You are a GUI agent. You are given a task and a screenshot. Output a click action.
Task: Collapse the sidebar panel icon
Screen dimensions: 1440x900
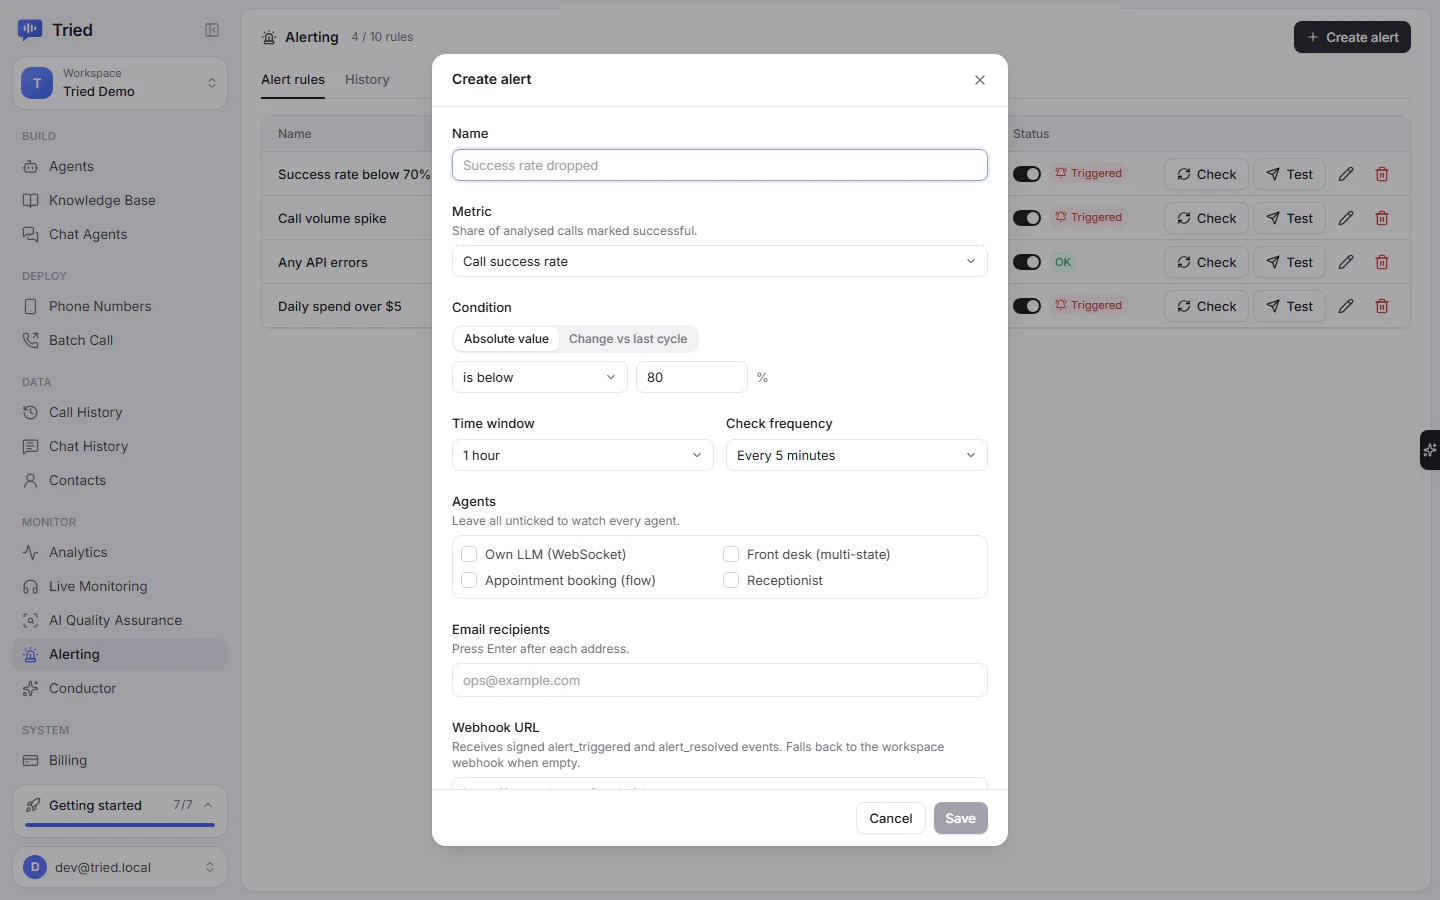(212, 30)
